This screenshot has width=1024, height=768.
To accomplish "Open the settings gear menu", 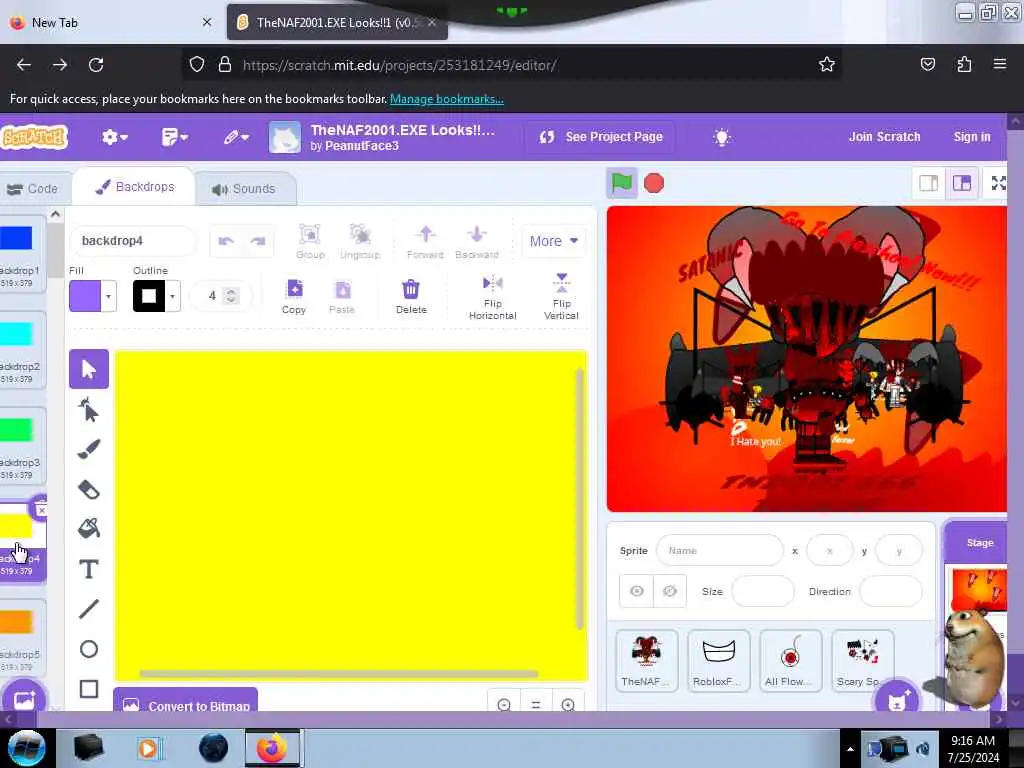I will pyautogui.click(x=114, y=137).
